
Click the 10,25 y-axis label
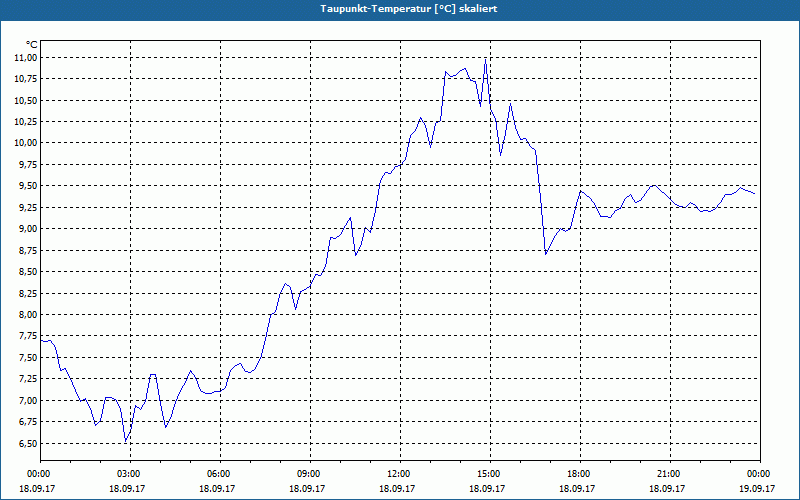coord(26,122)
